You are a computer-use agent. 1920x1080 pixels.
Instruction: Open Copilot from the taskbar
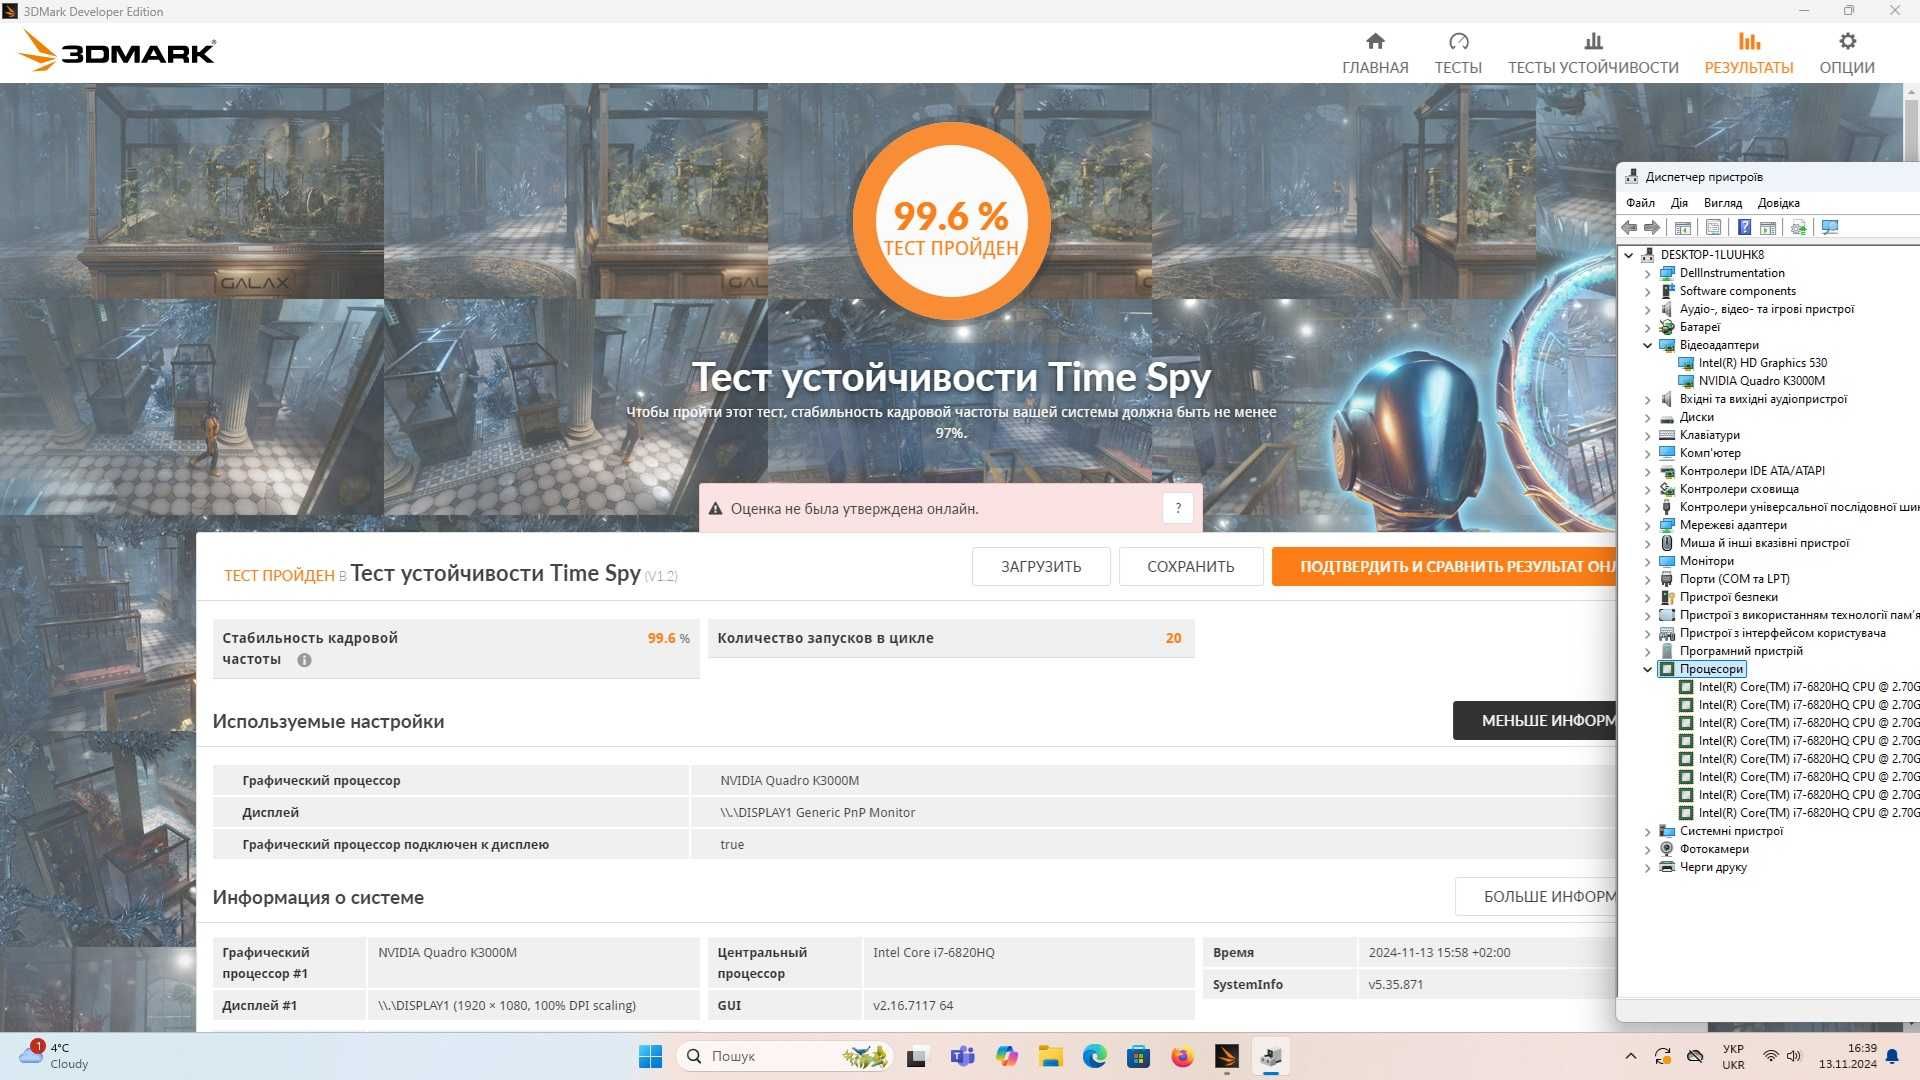point(1006,1056)
